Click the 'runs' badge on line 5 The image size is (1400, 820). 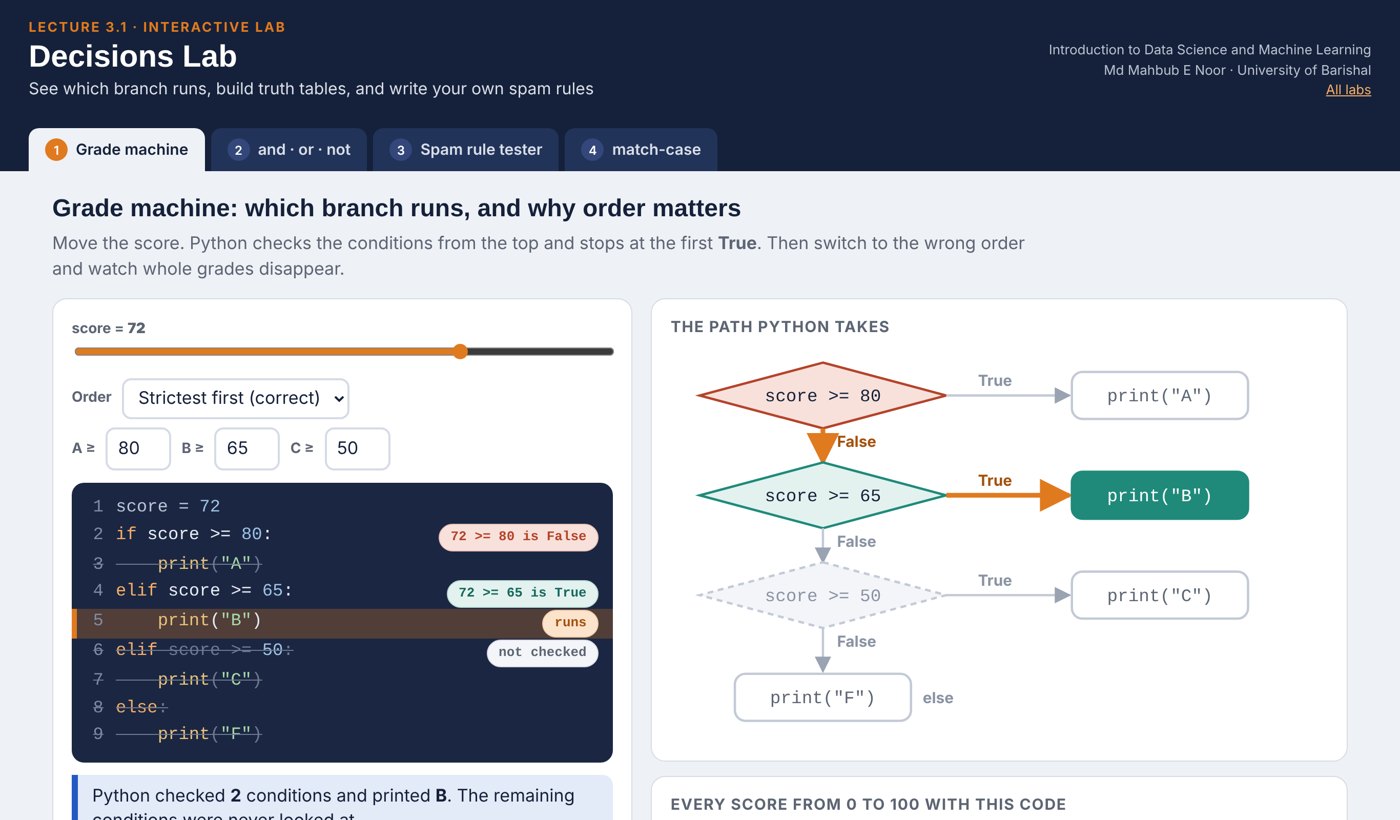point(570,623)
